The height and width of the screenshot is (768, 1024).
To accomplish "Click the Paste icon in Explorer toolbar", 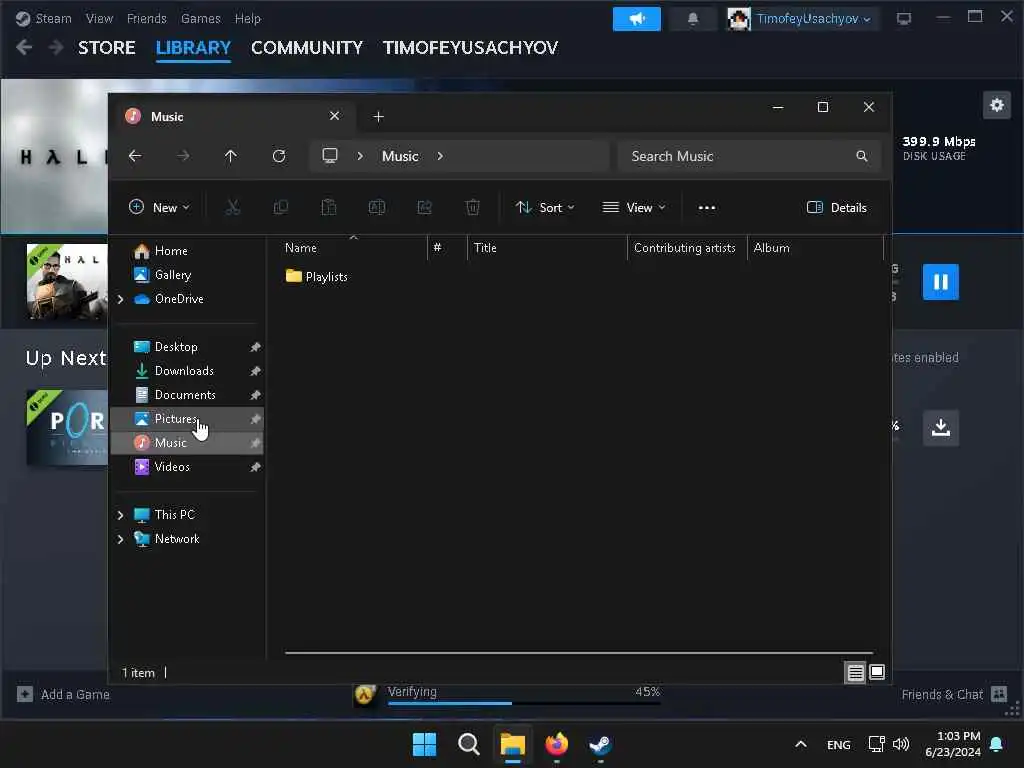I will [328, 208].
